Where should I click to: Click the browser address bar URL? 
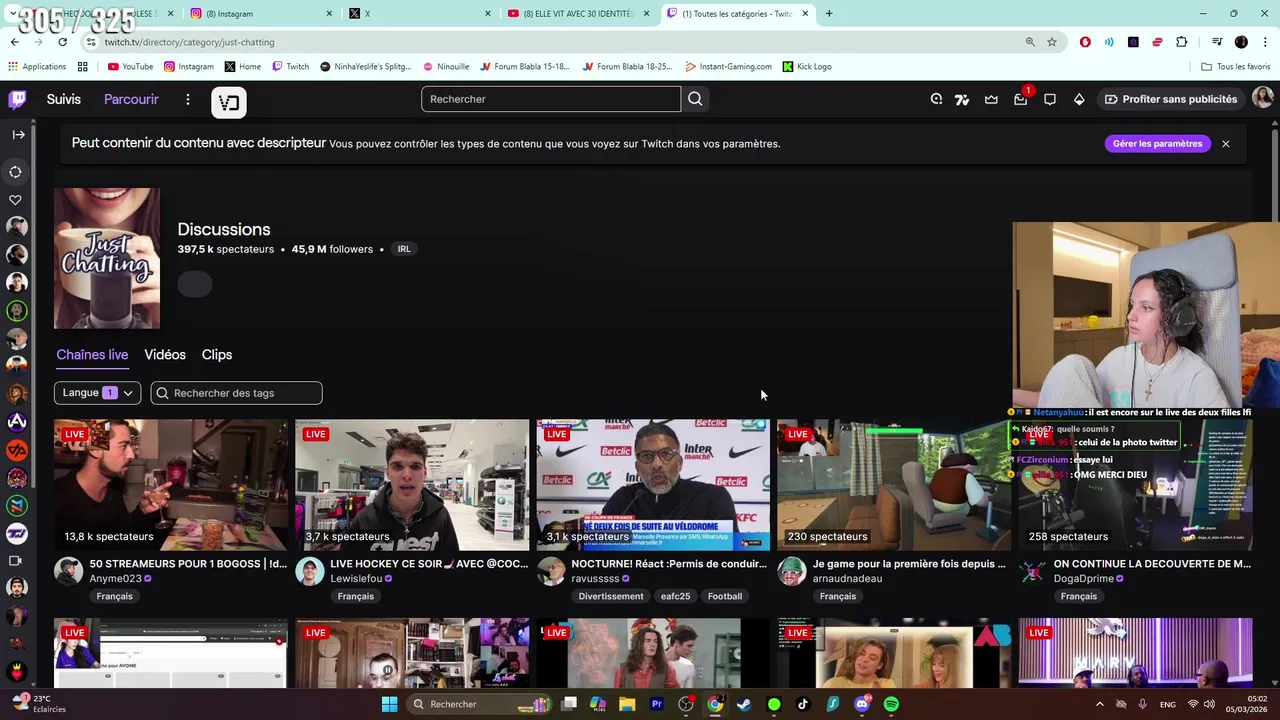pos(189,42)
